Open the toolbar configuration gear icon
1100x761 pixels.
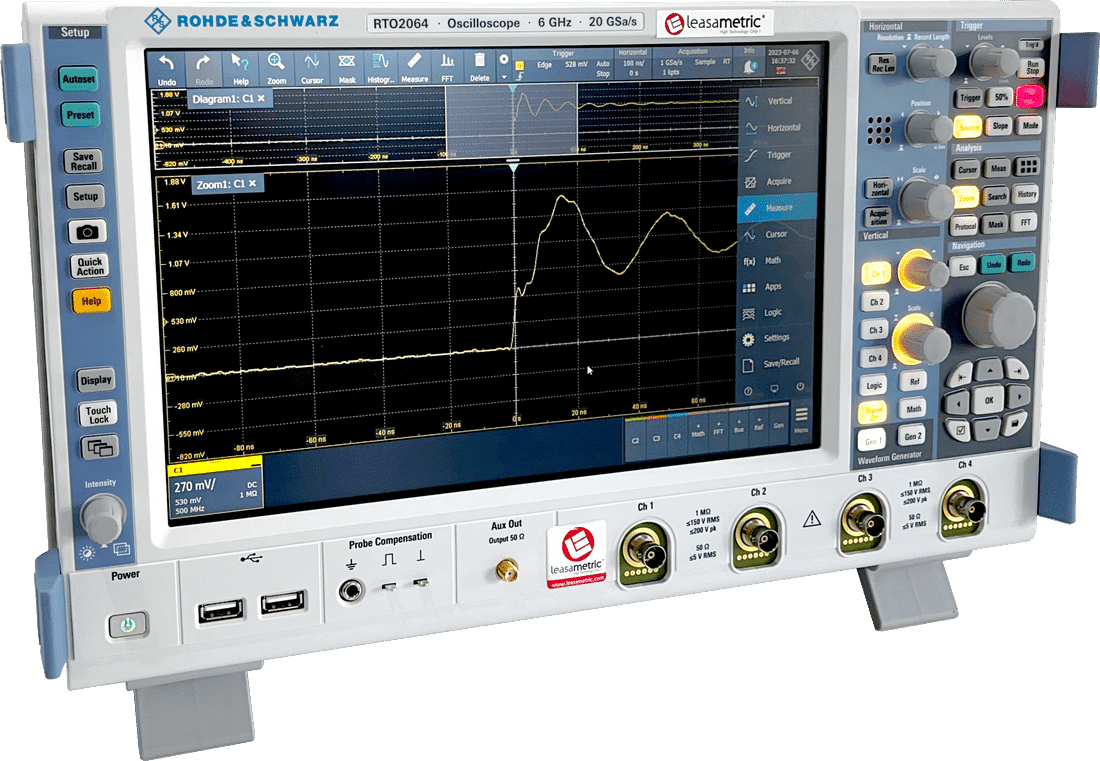coord(504,60)
